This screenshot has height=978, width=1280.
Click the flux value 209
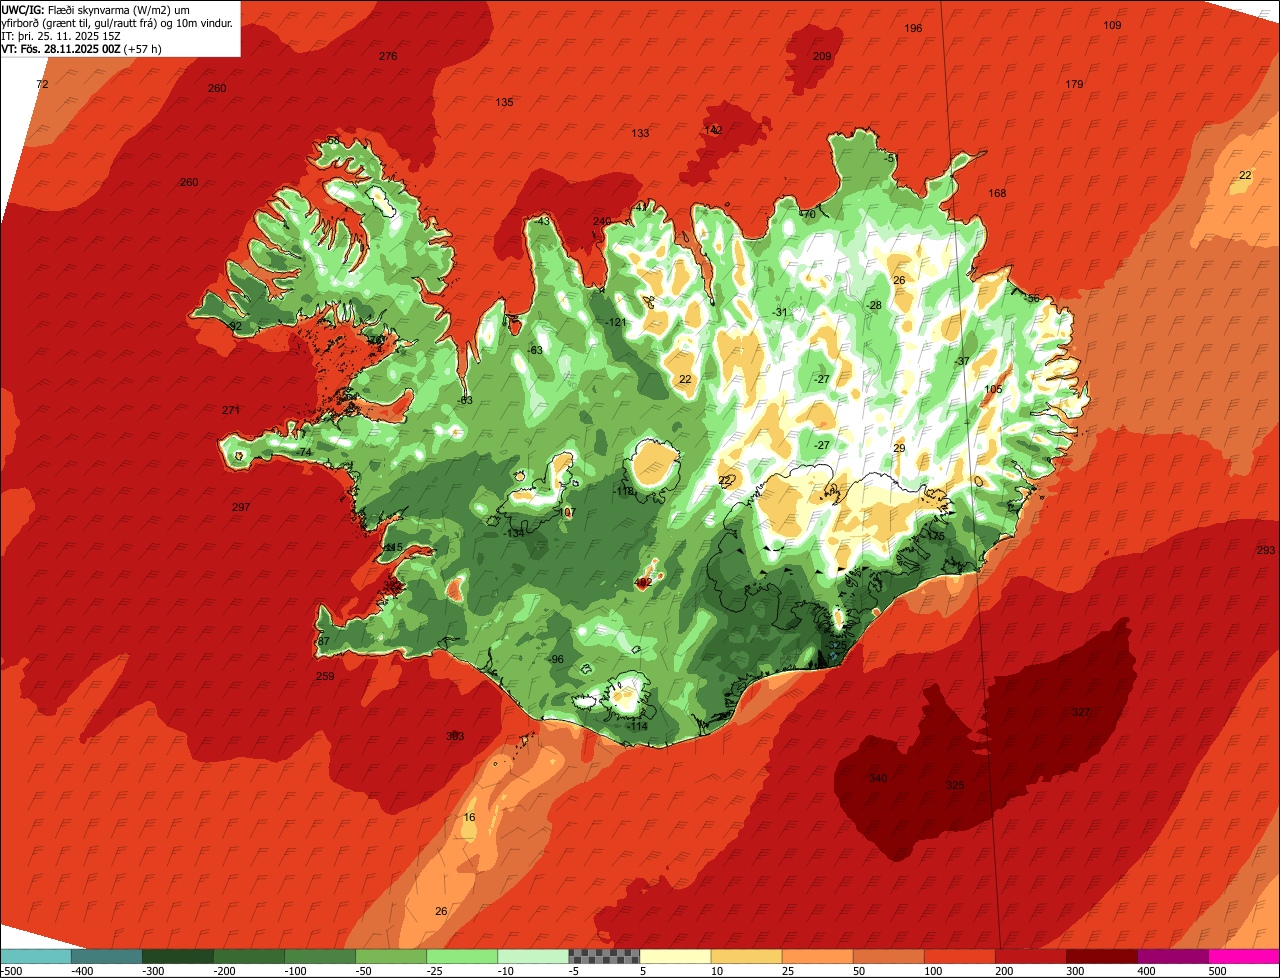point(822,56)
